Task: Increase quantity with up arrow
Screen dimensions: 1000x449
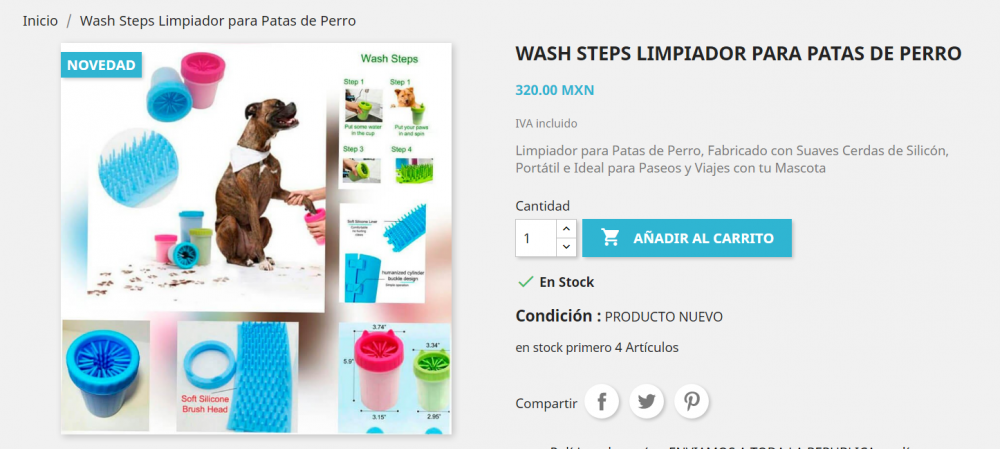Action: (x=566, y=229)
